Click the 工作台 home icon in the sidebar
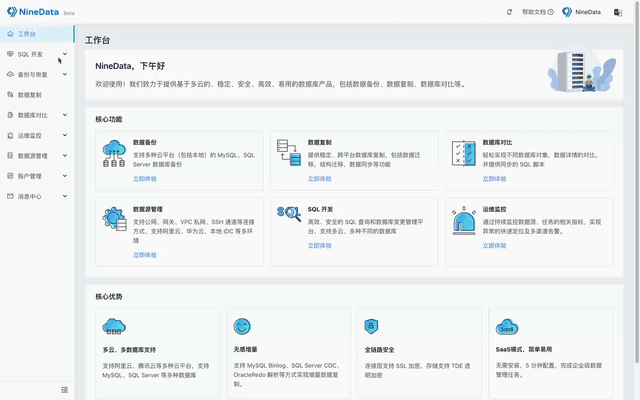The image size is (640, 400). pyautogui.click(x=10, y=34)
